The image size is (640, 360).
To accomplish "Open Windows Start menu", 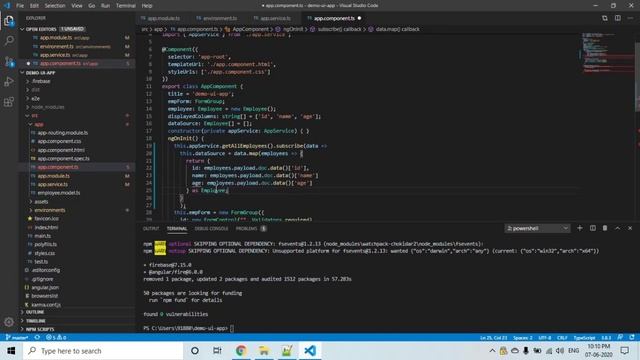I will click(11, 351).
